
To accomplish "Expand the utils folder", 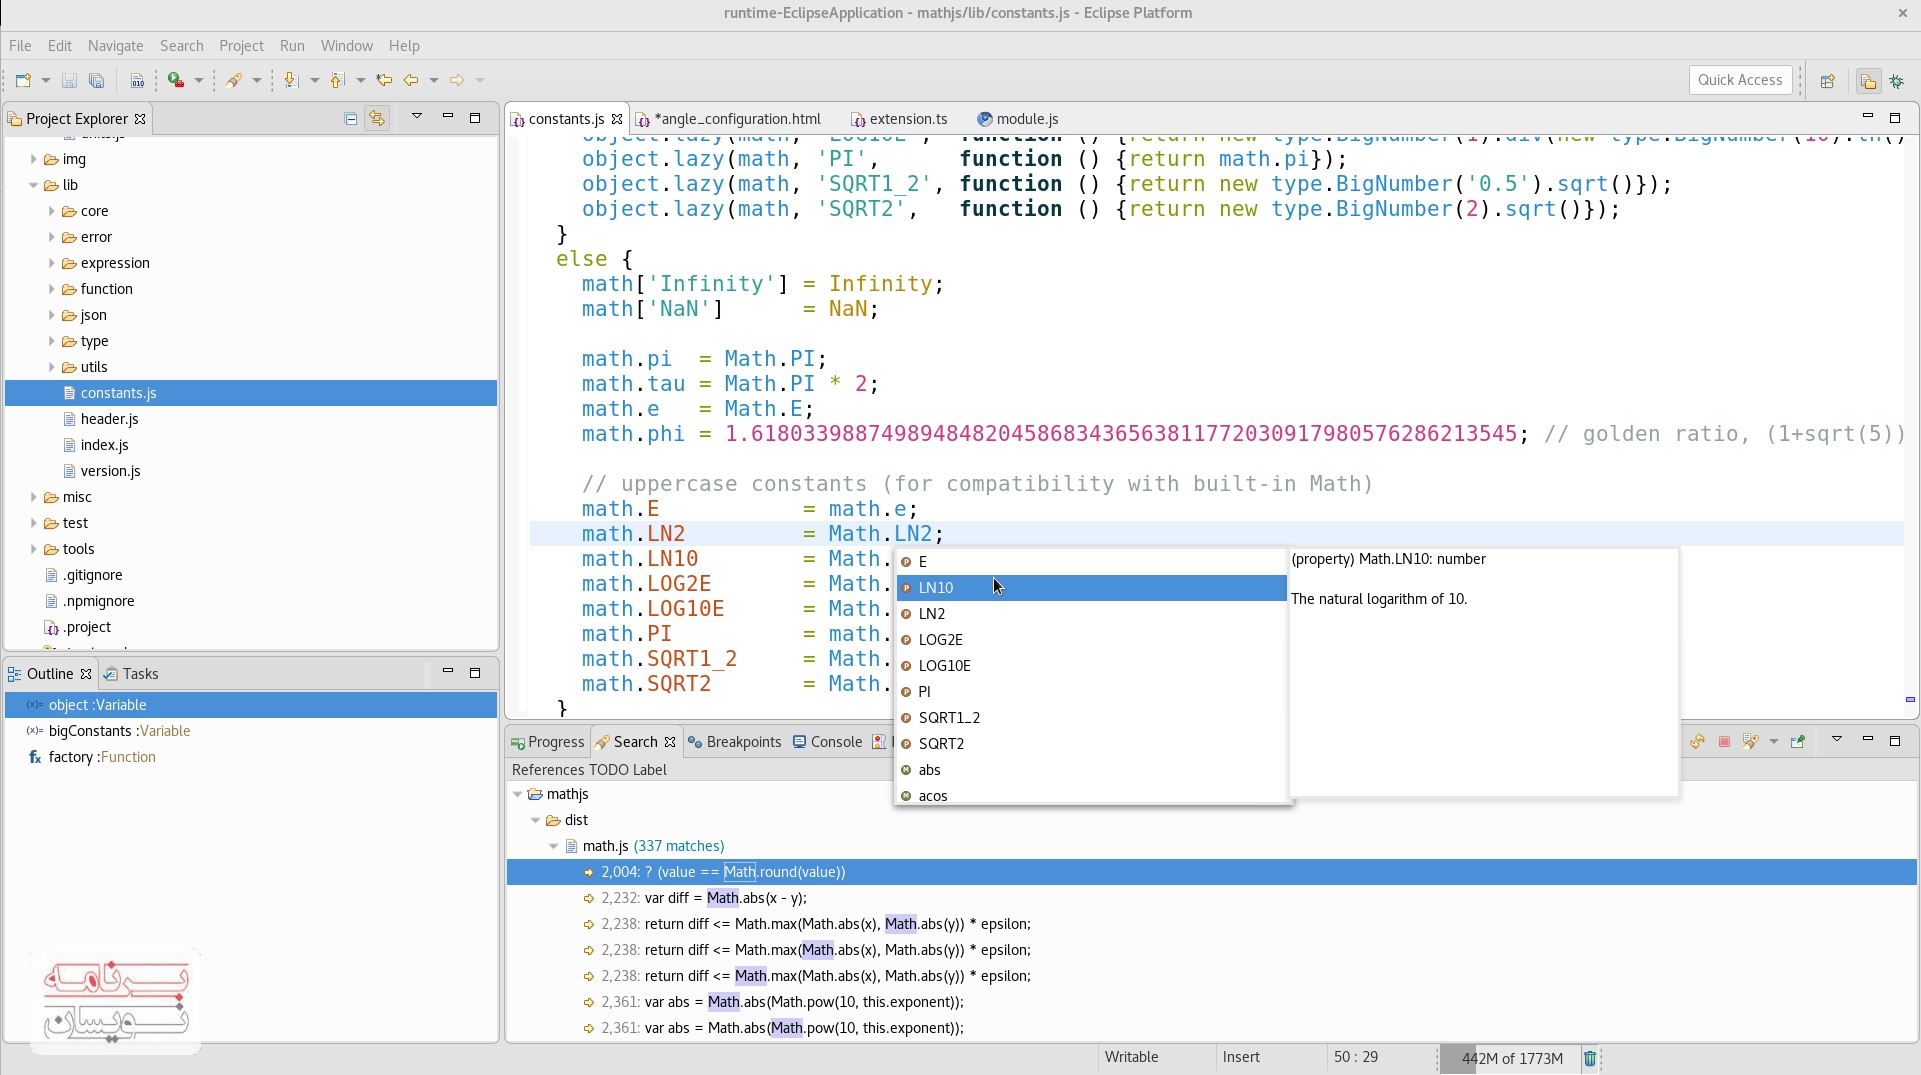I will [52, 367].
